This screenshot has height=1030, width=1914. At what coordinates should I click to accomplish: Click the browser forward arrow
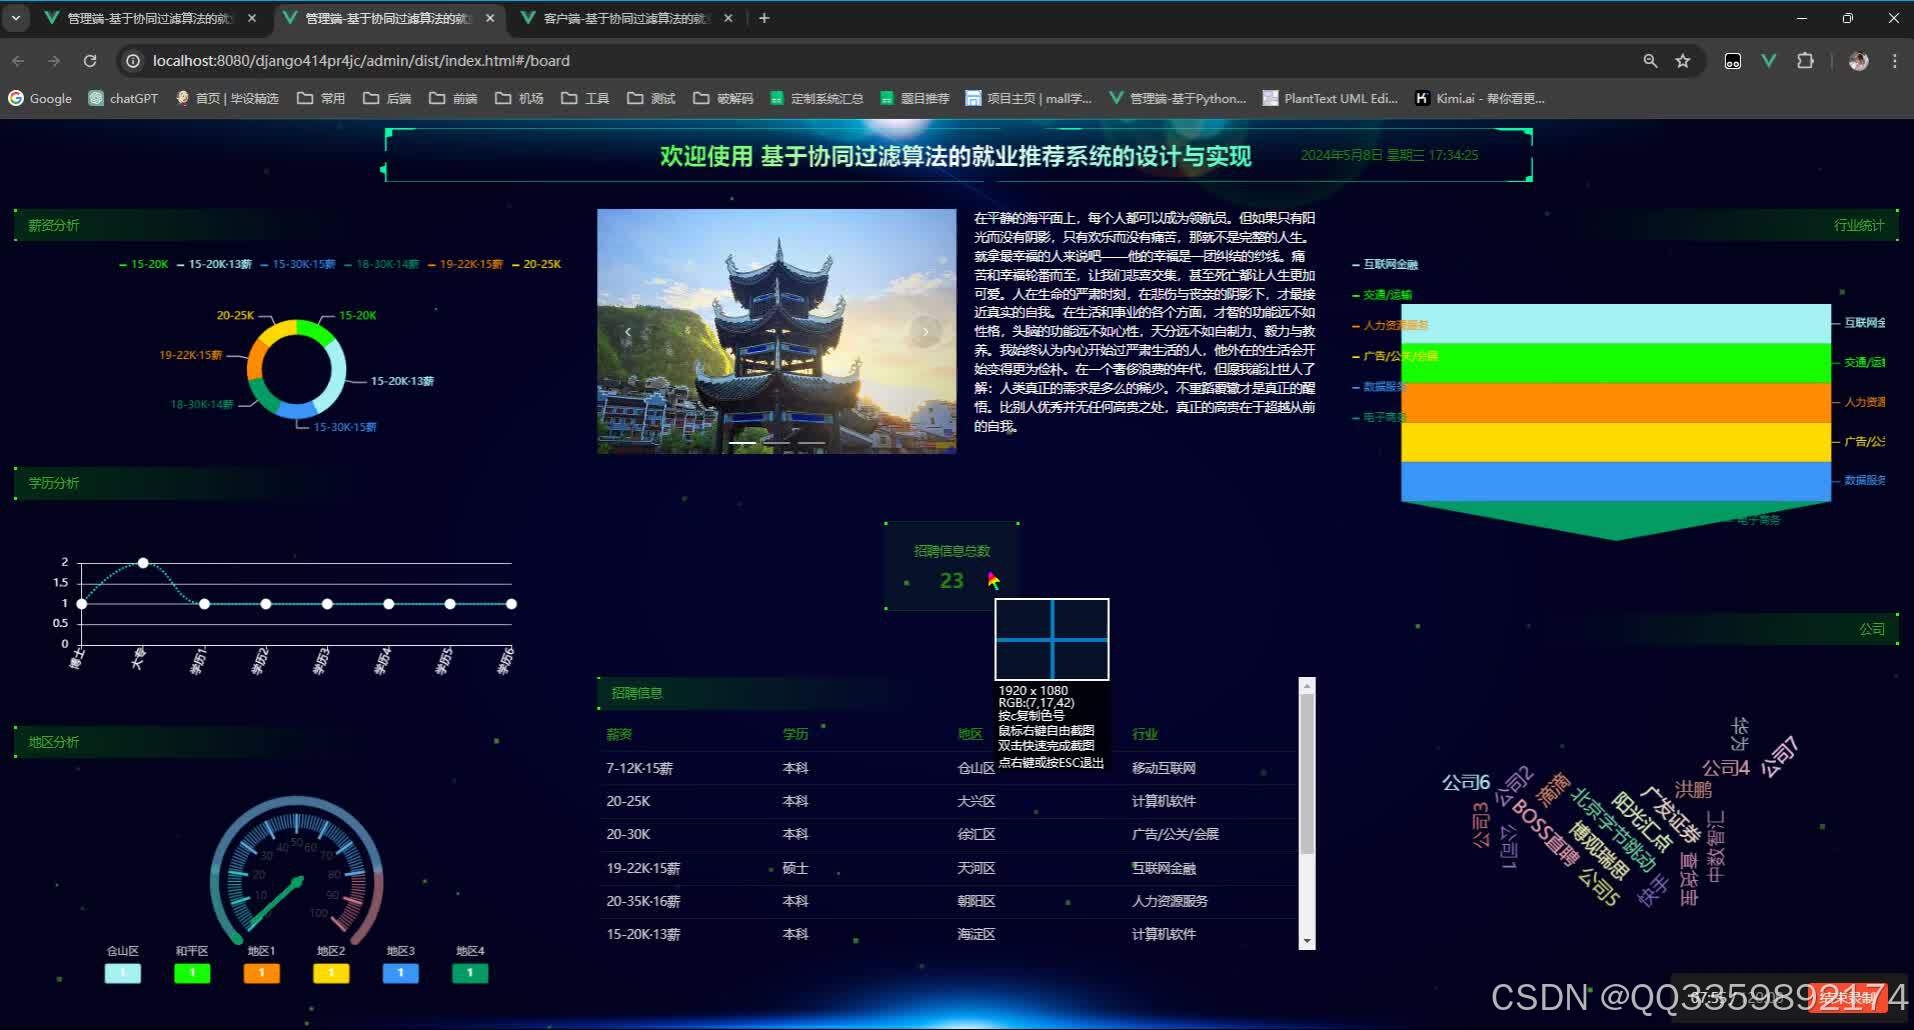tap(54, 61)
